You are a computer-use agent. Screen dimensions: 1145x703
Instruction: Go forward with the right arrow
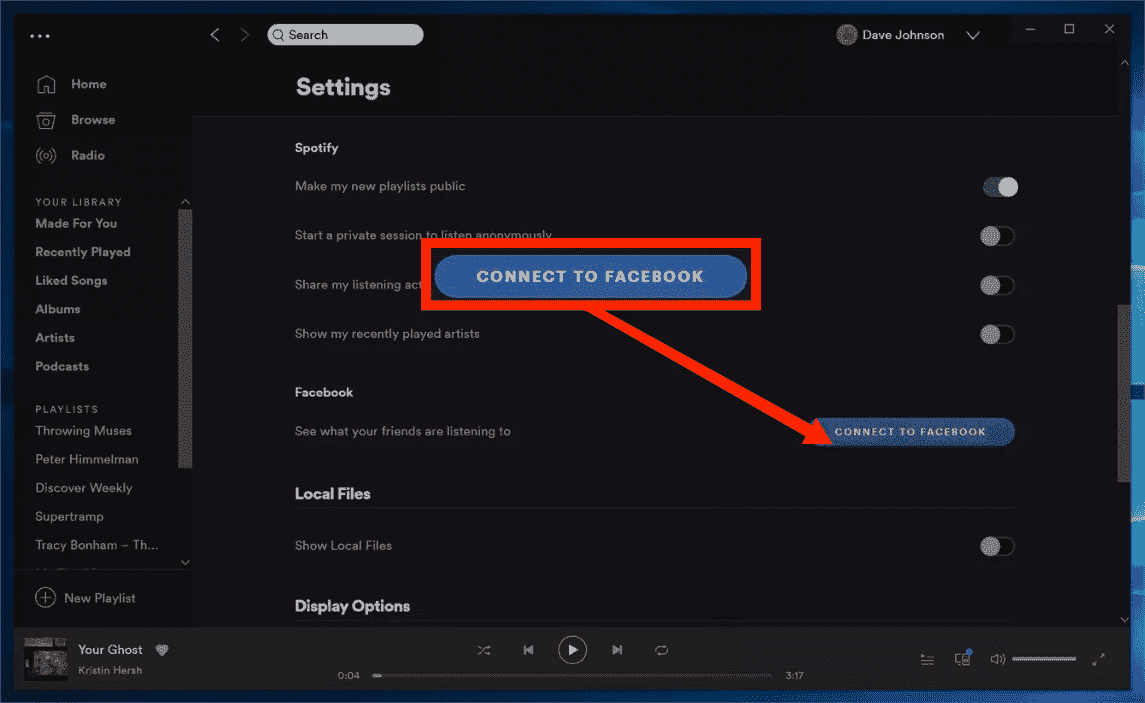click(x=245, y=34)
